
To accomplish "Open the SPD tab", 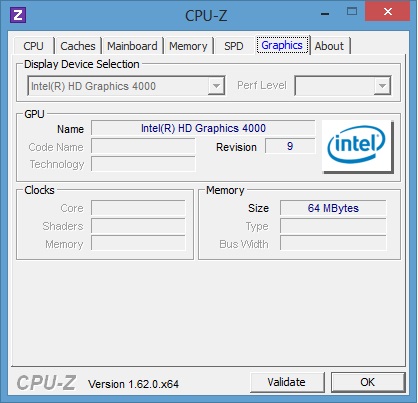I will (234, 46).
